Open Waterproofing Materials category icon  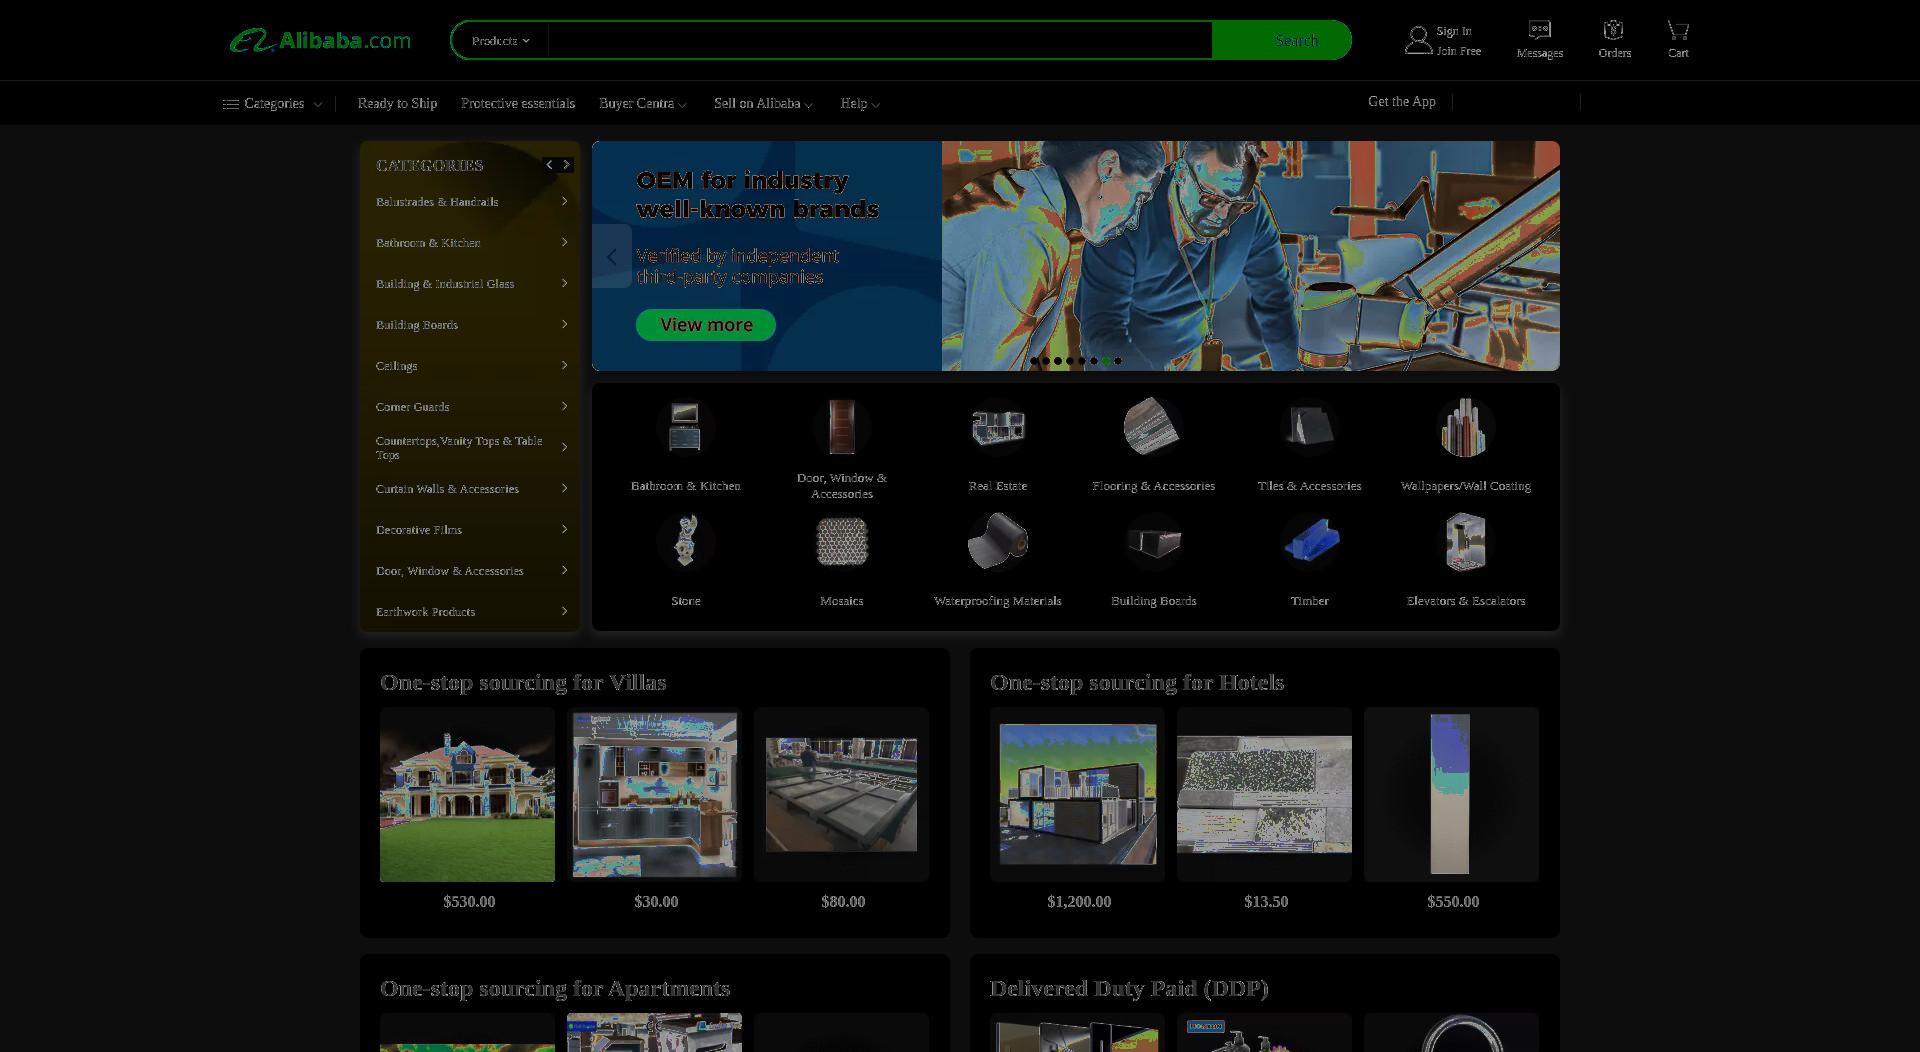[x=998, y=542]
